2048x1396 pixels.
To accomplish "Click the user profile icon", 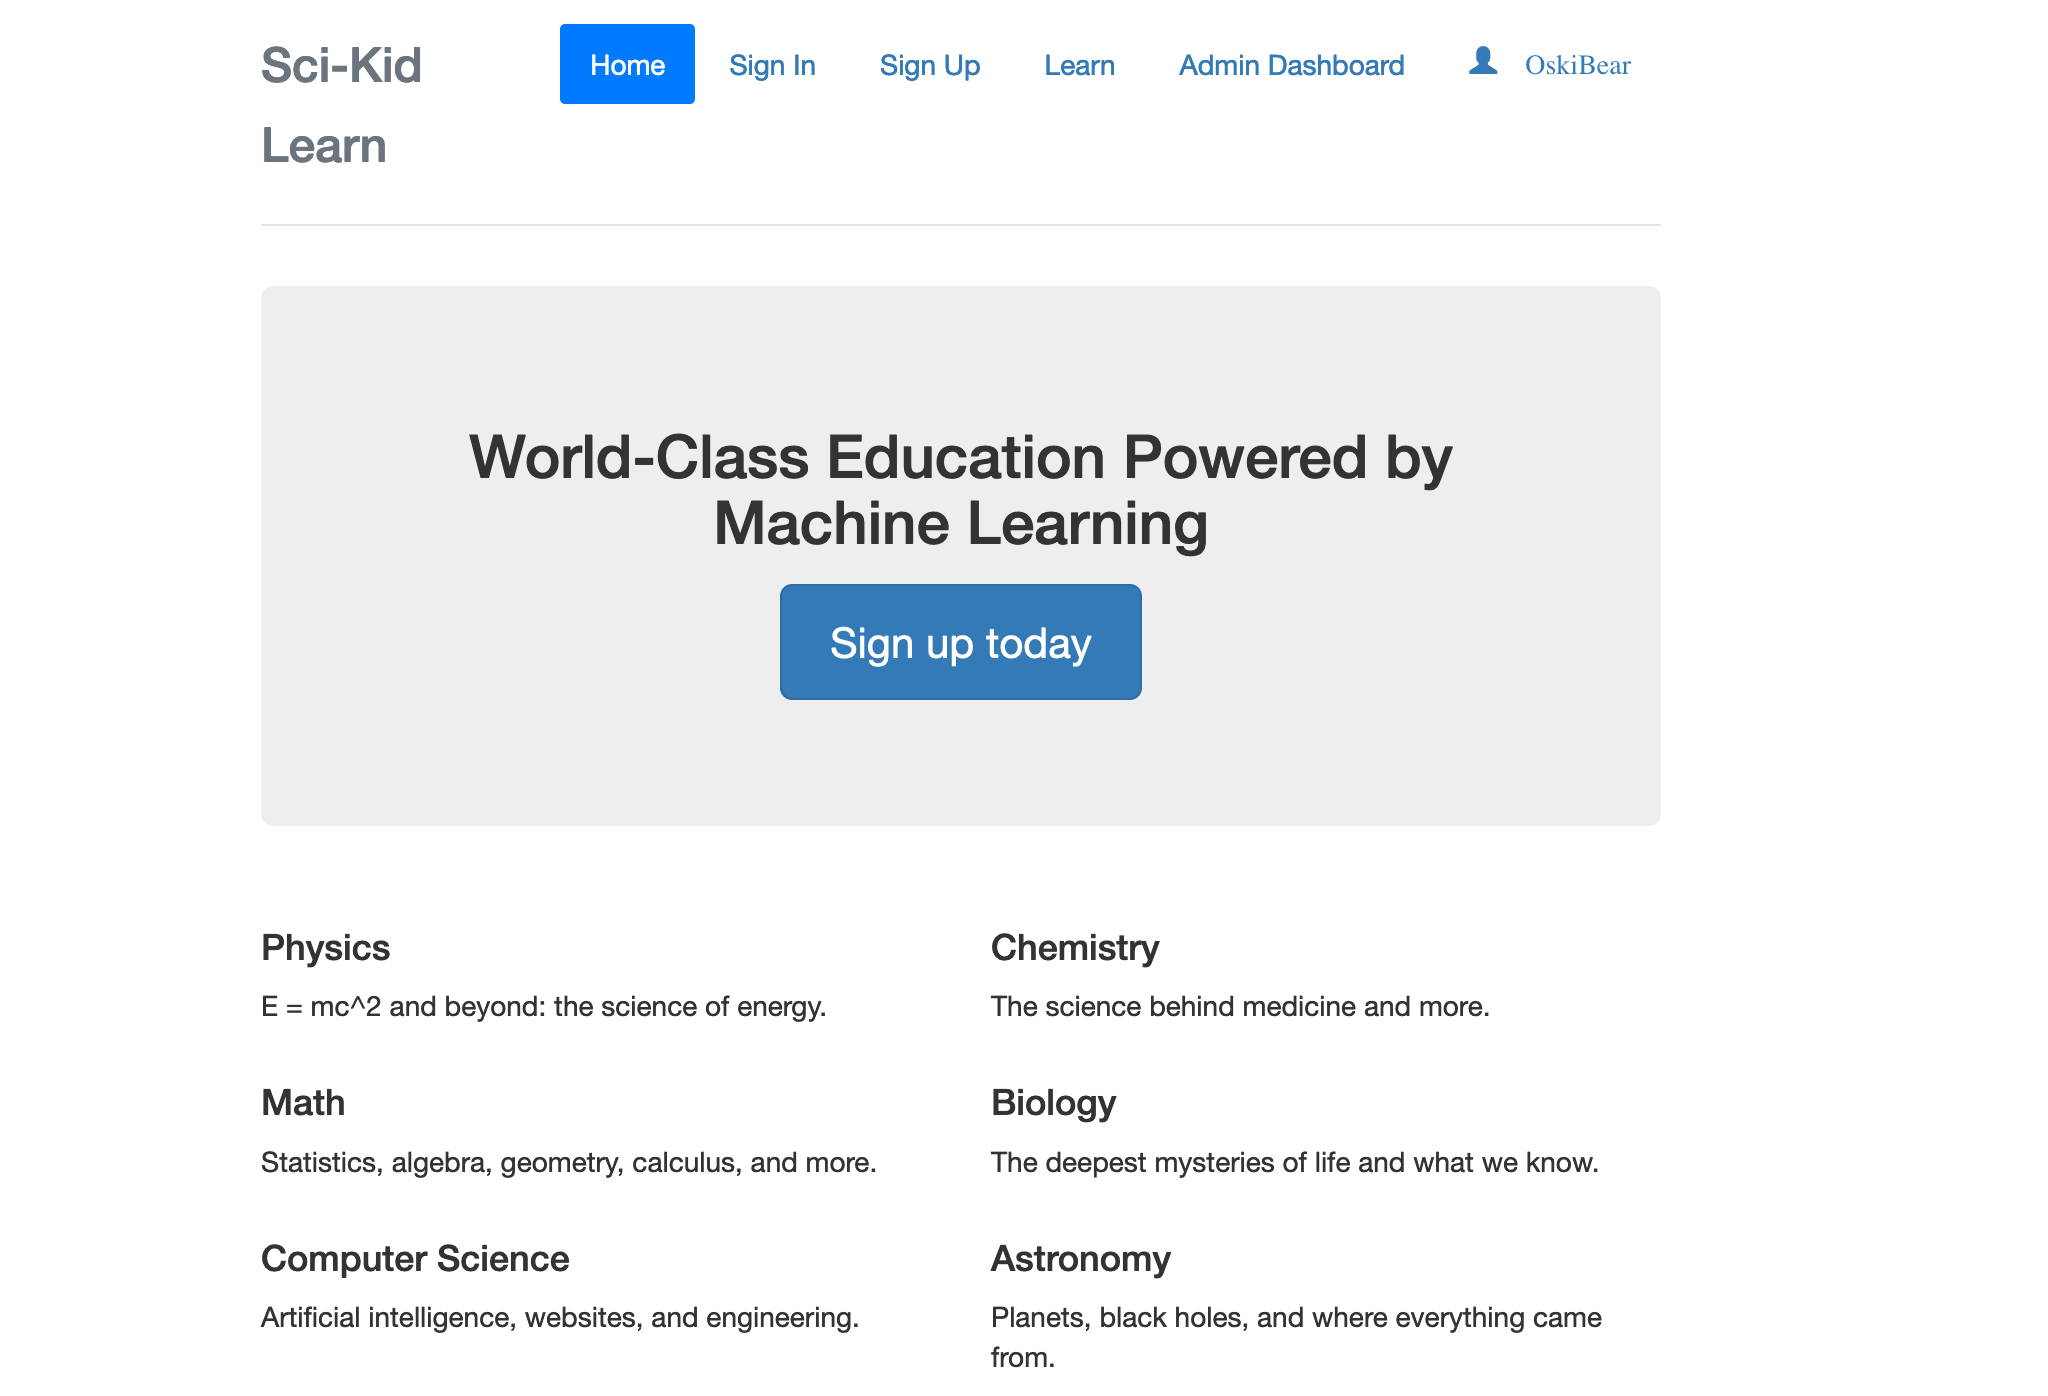I will (x=1483, y=62).
